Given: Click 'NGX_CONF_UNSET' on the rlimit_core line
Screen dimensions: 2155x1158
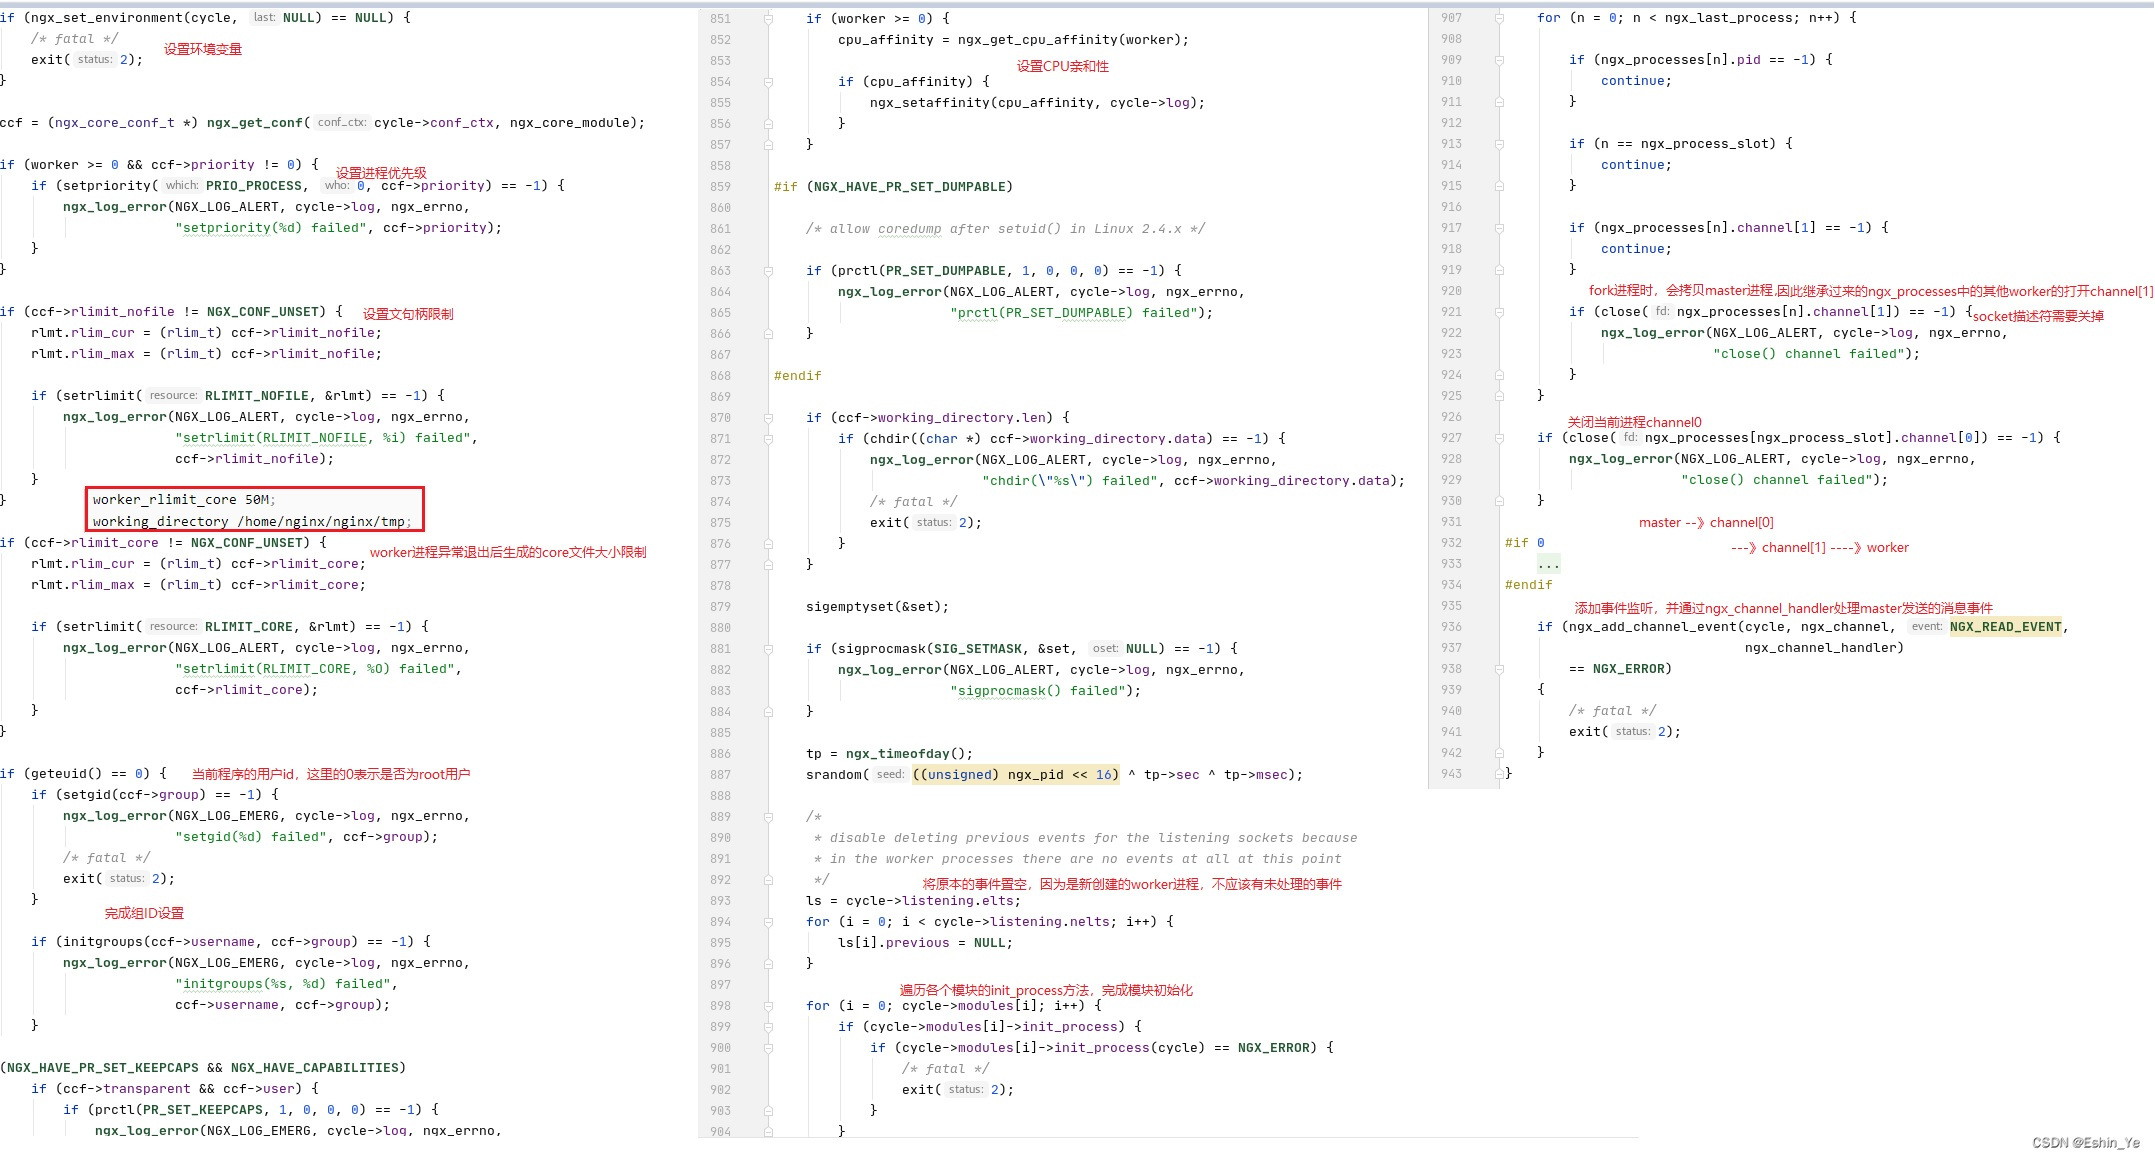Looking at the screenshot, I should pos(246,543).
